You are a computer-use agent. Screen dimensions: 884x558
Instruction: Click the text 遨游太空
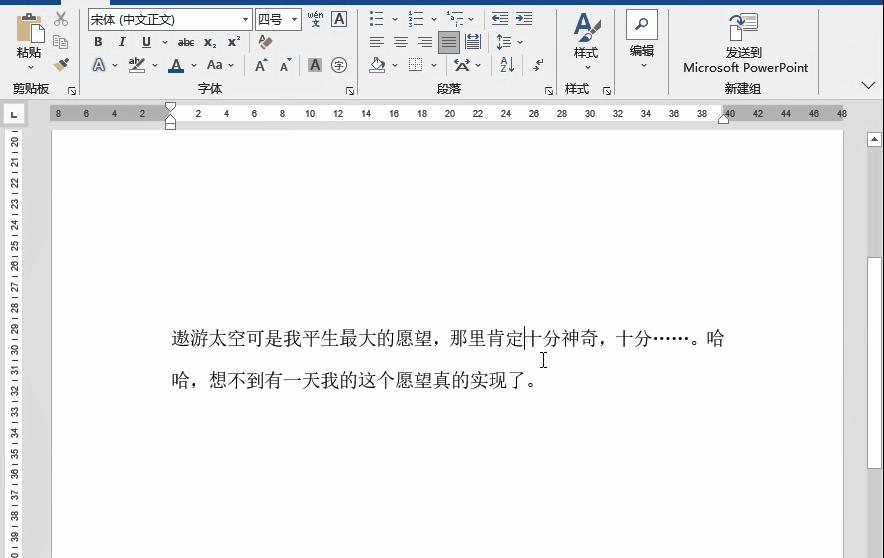(x=209, y=338)
